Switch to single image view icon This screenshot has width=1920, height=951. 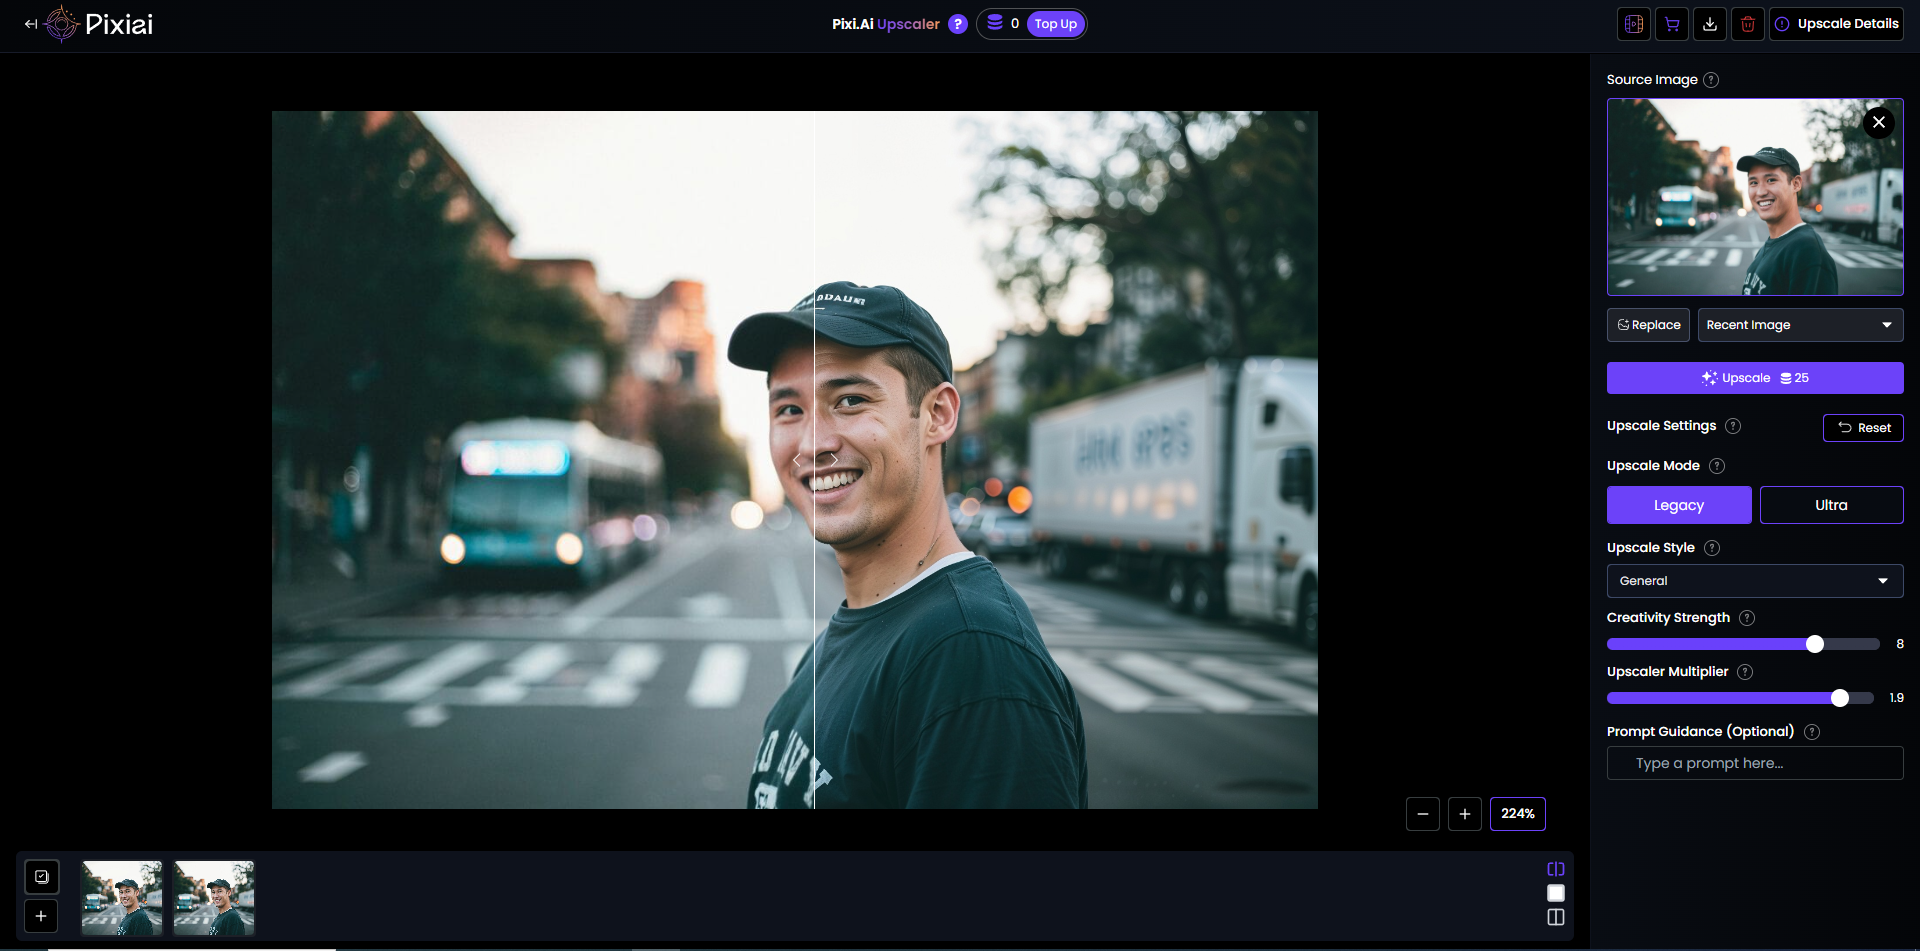tap(1556, 893)
